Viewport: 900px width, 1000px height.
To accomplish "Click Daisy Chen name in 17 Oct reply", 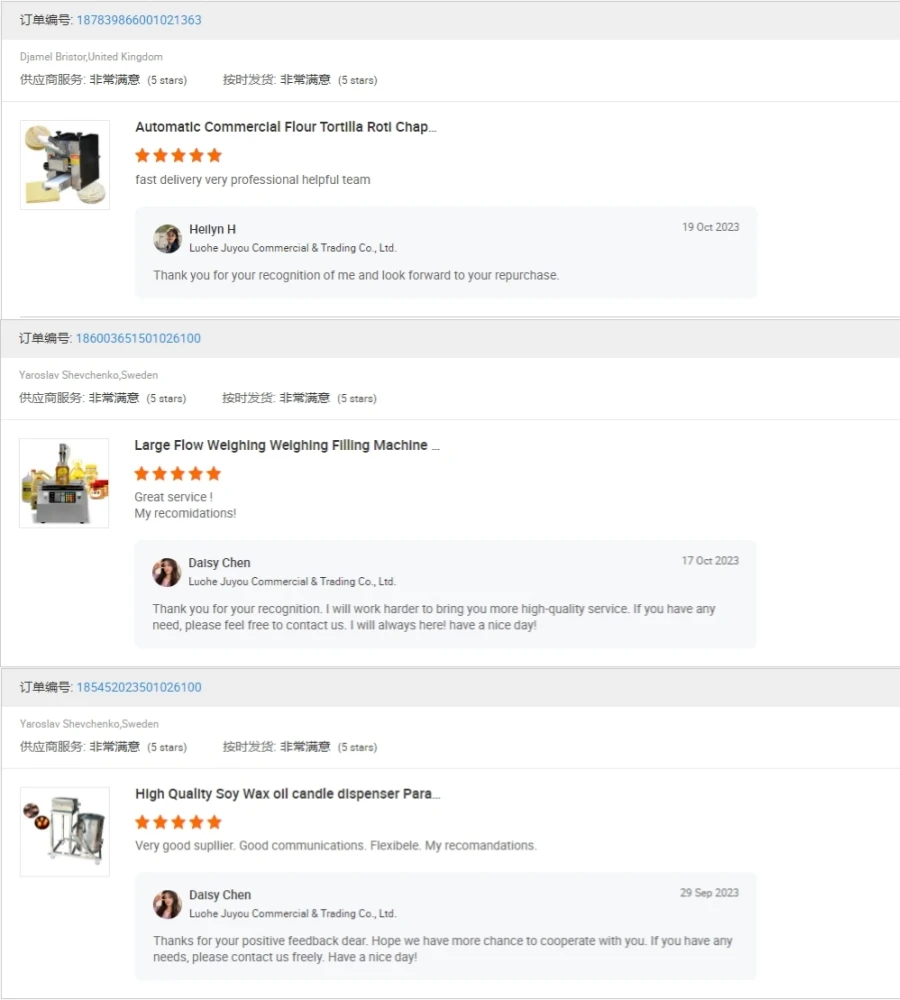I will tap(219, 562).
